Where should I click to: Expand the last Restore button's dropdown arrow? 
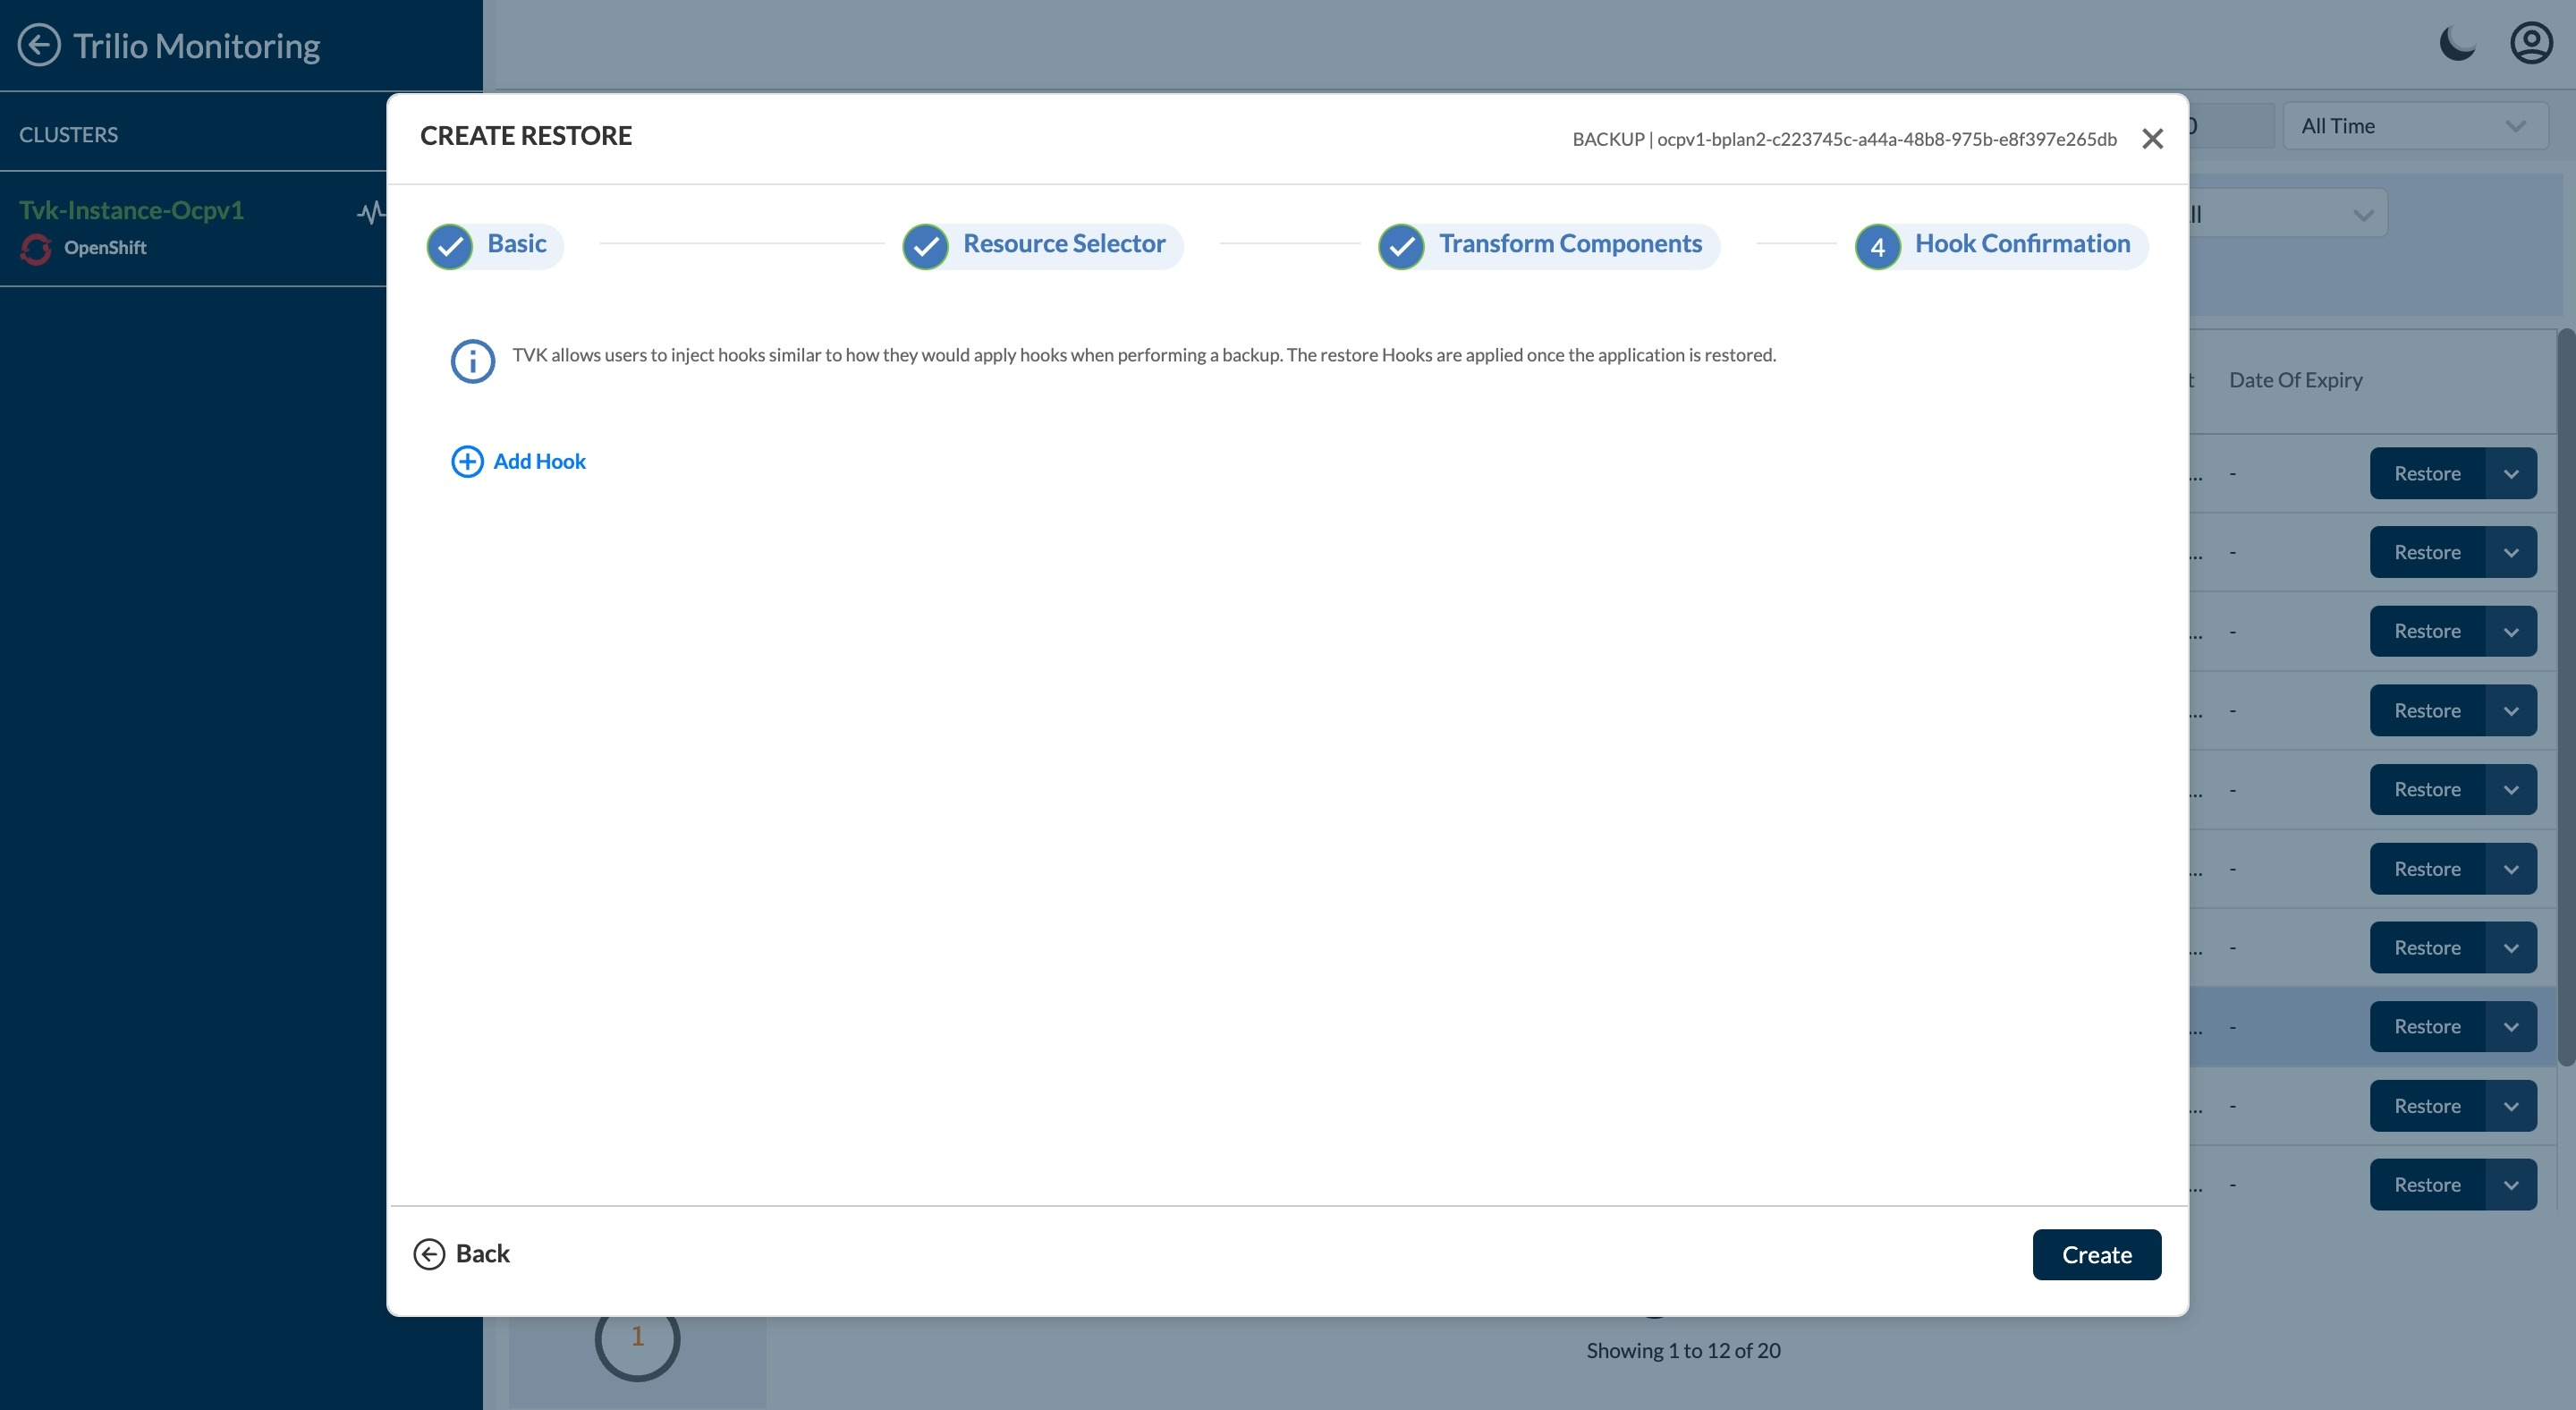pyautogui.click(x=2511, y=1185)
